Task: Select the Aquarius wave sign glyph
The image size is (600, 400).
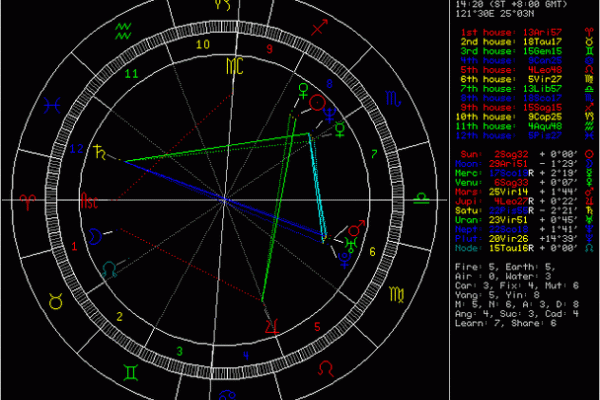Action: (121, 27)
